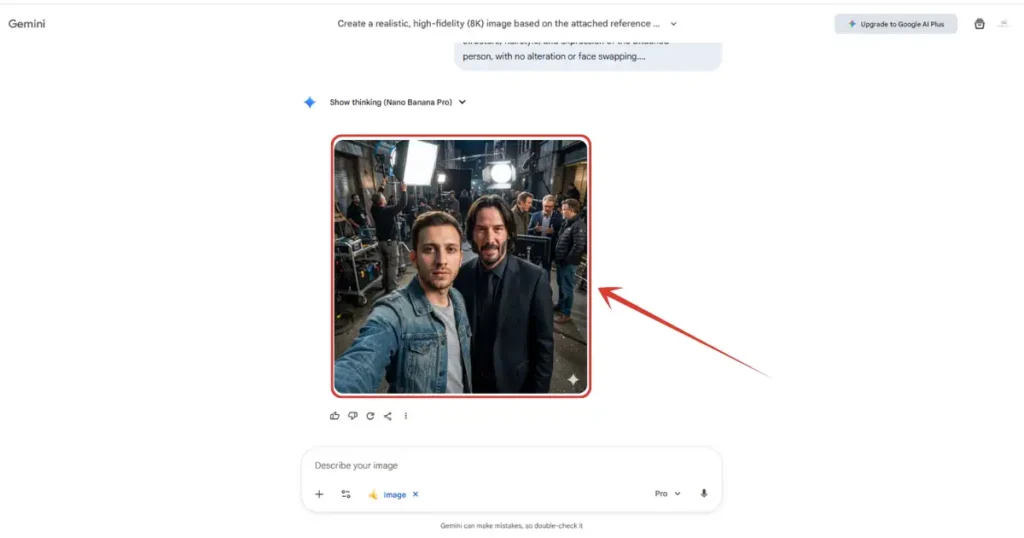Give thumbs up to the response
Screen dimensions: 1024x538
pos(334,416)
